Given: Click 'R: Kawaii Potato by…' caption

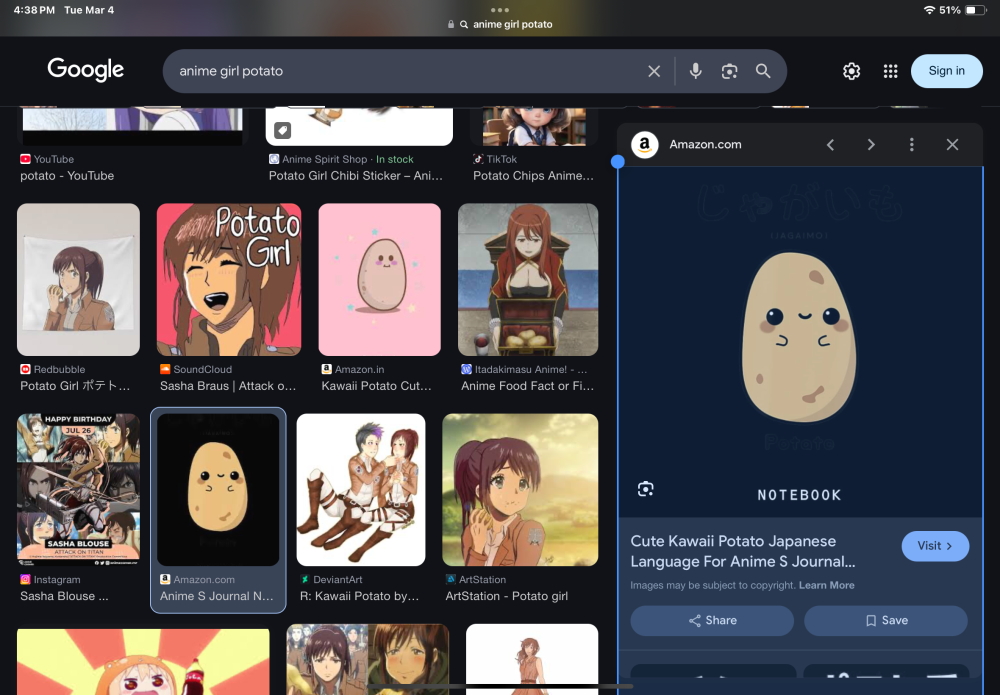Looking at the screenshot, I should pyautogui.click(x=359, y=596).
